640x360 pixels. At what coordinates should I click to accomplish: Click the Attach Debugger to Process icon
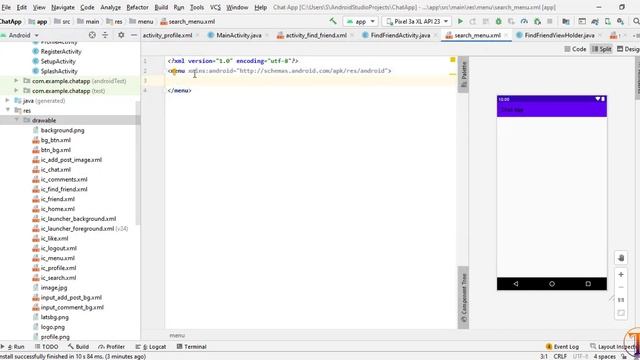click(537, 21)
